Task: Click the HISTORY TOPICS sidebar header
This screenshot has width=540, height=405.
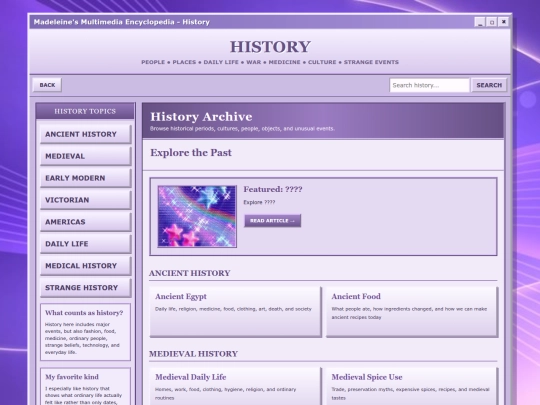Action: point(85,111)
